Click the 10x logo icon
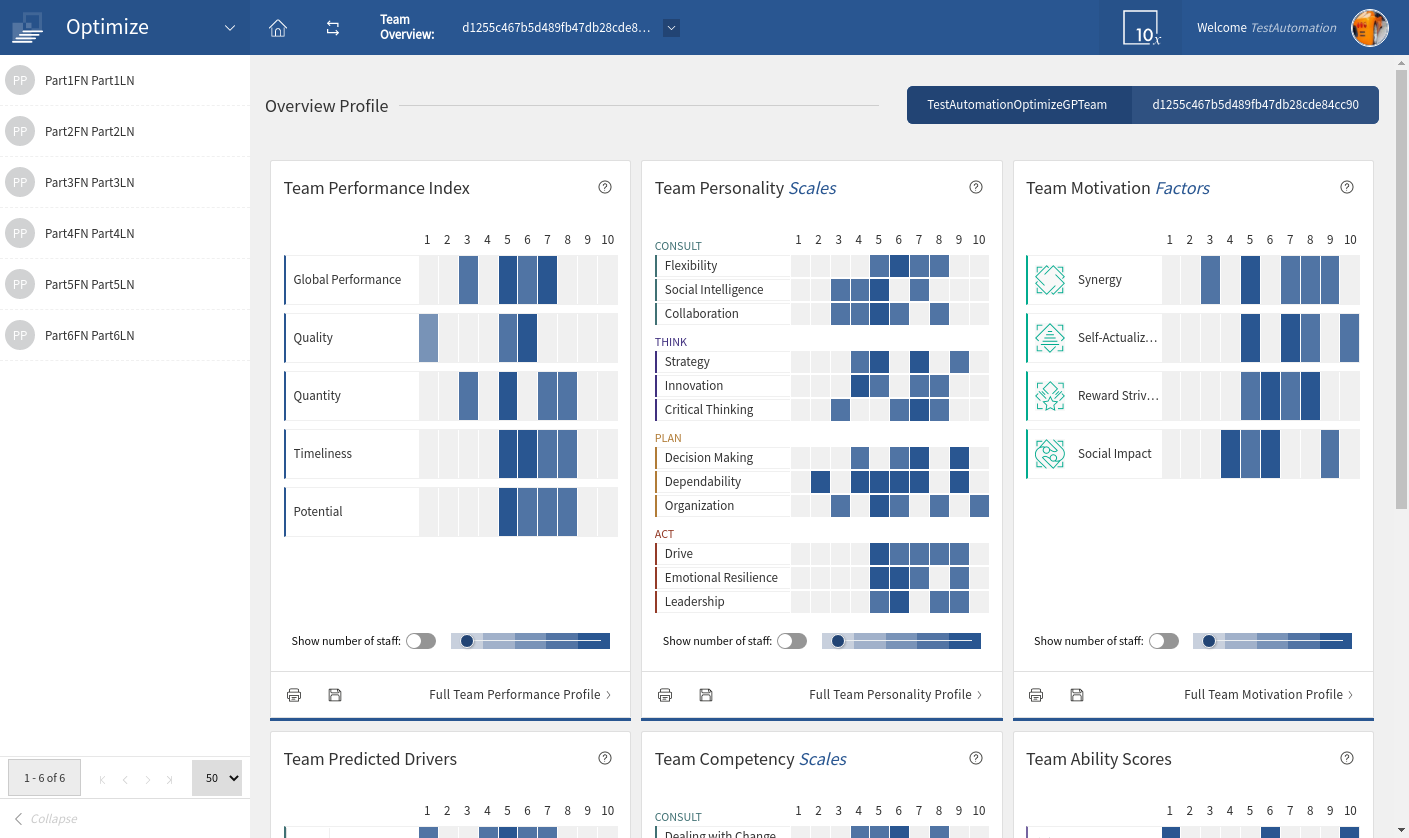The image size is (1409, 838). pos(1141,28)
